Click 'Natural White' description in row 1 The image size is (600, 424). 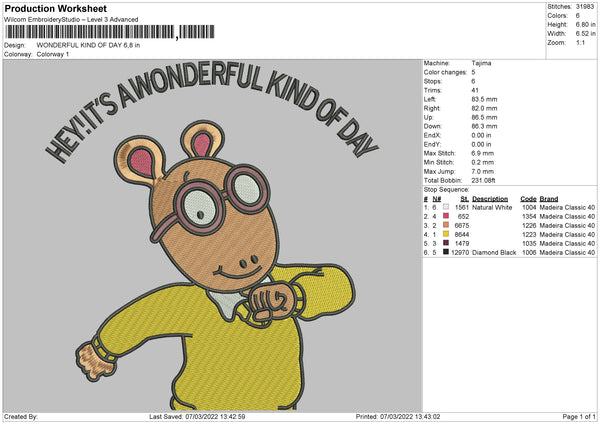click(x=492, y=207)
